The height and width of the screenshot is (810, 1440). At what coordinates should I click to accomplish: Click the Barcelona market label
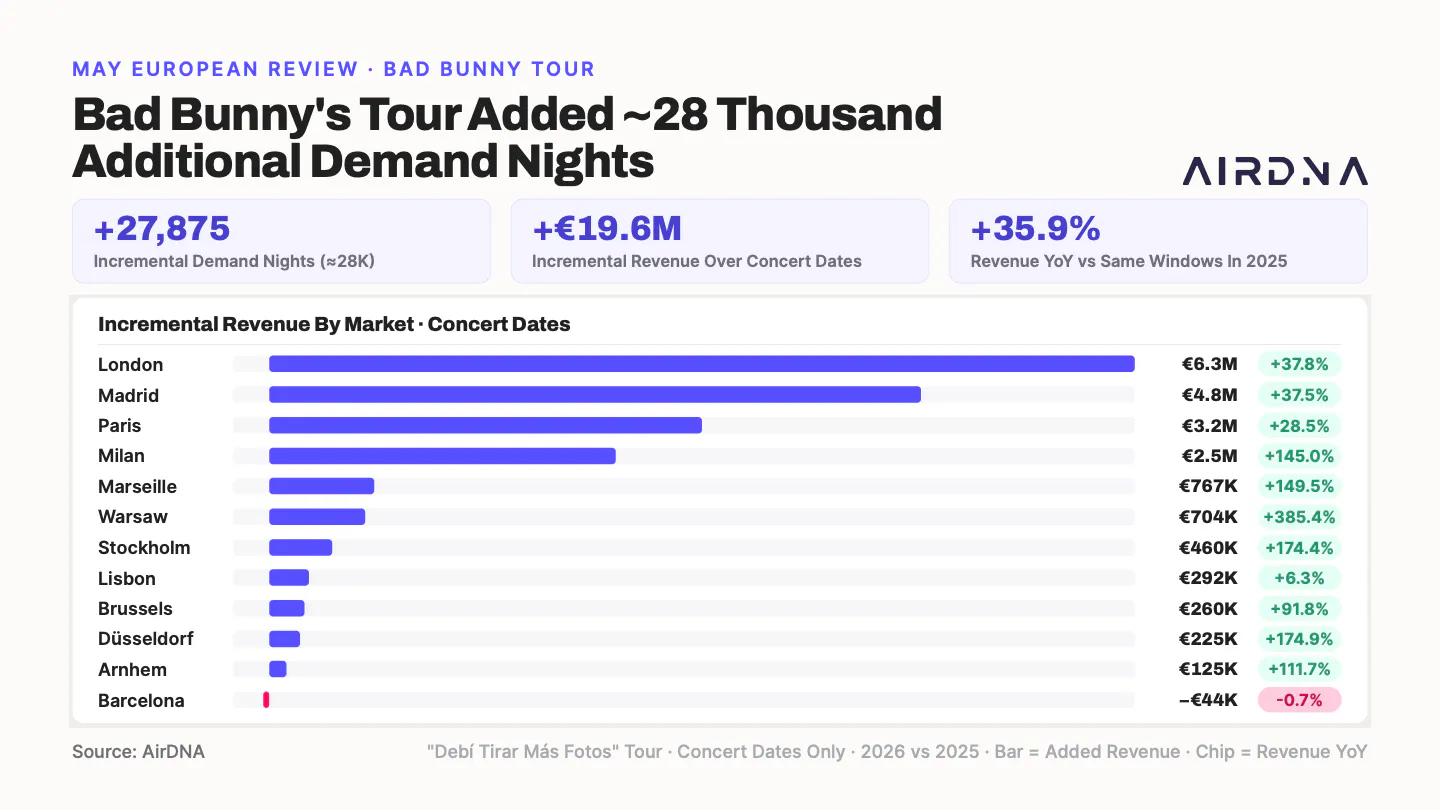coord(141,701)
